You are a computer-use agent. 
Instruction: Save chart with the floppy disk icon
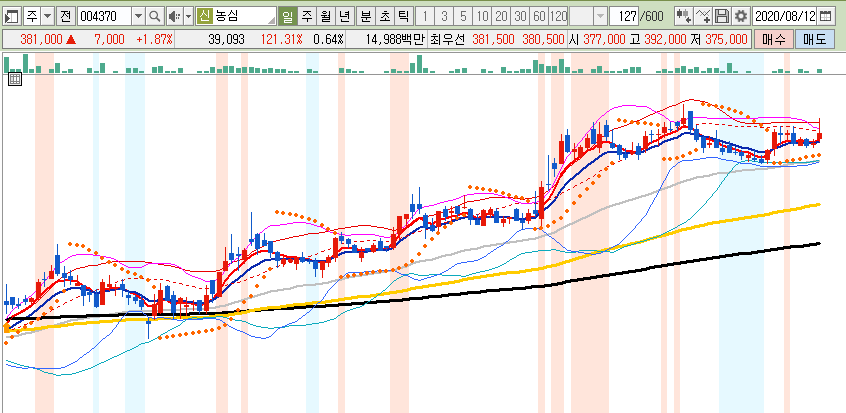pyautogui.click(x=722, y=16)
